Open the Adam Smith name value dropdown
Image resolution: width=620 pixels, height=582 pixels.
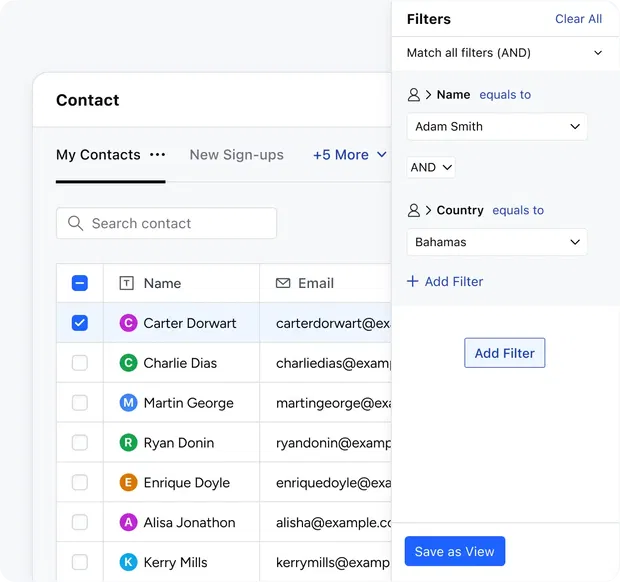[497, 127]
